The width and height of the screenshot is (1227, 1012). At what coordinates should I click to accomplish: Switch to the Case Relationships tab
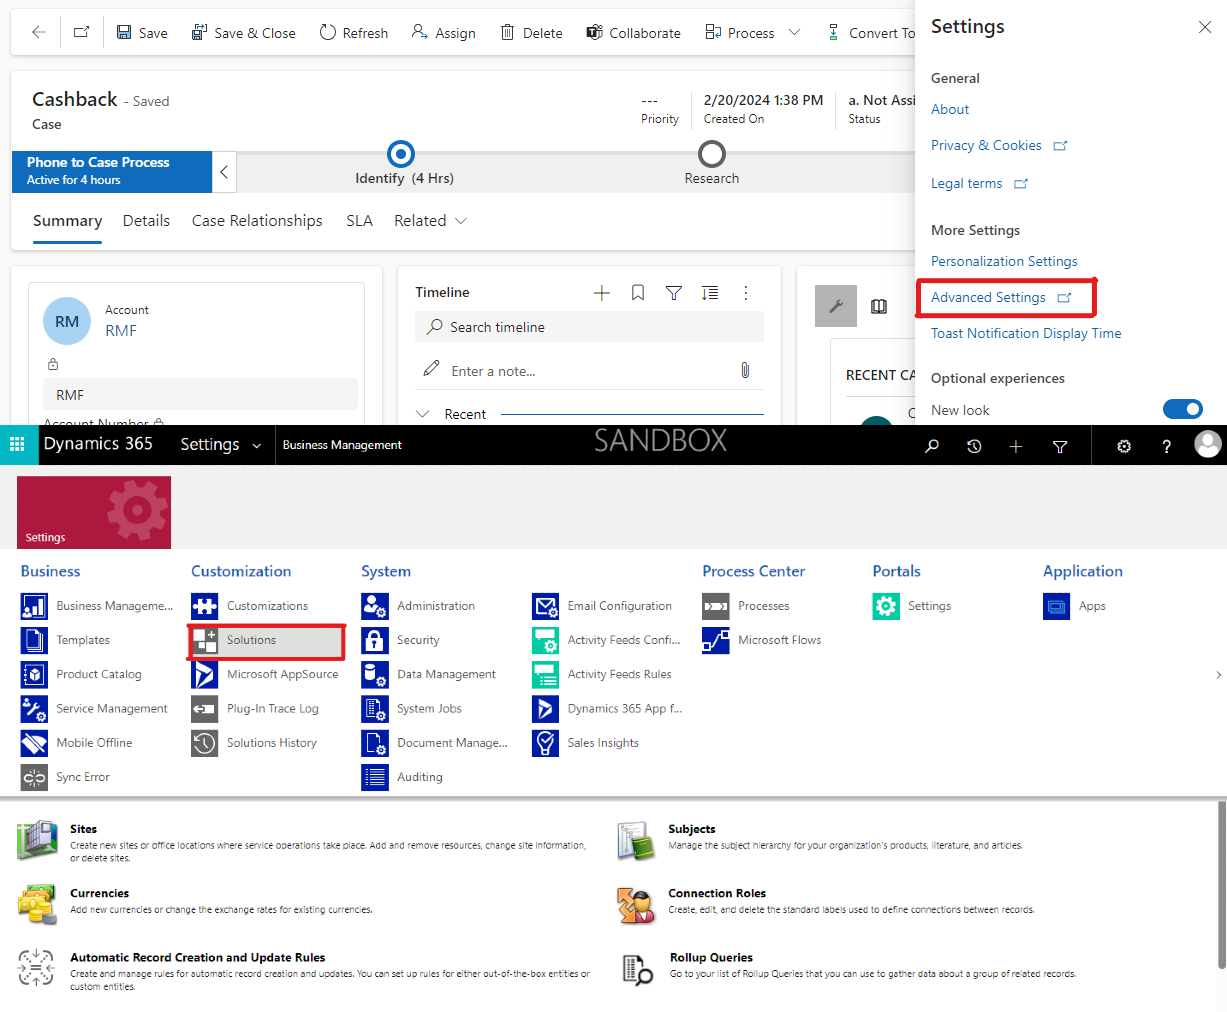[257, 220]
